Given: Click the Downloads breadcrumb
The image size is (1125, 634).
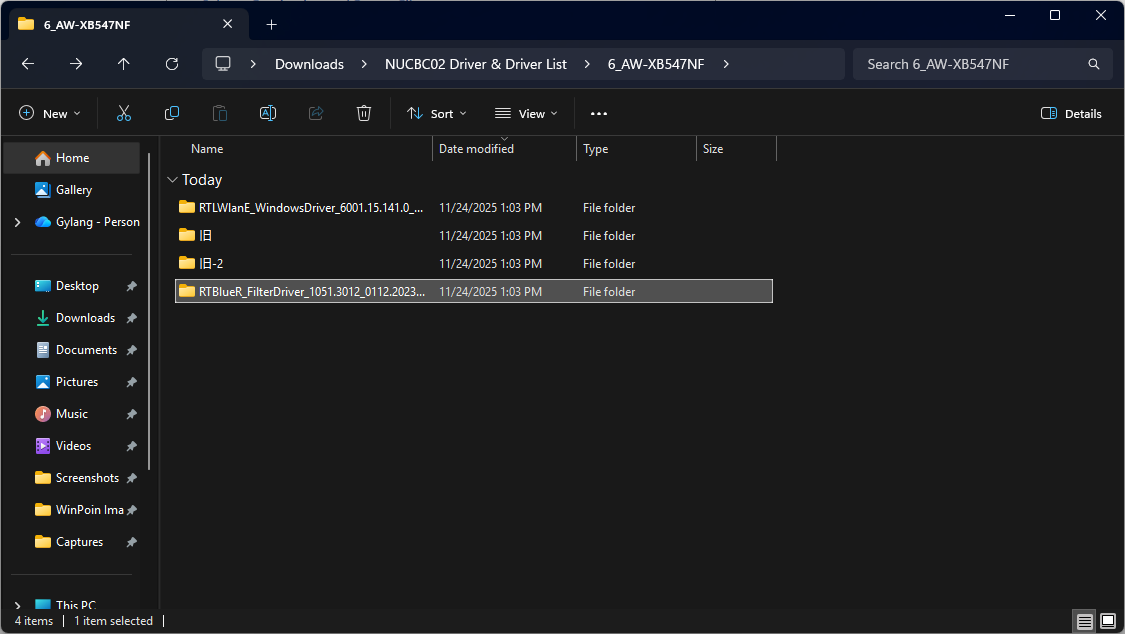Looking at the screenshot, I should 309,64.
